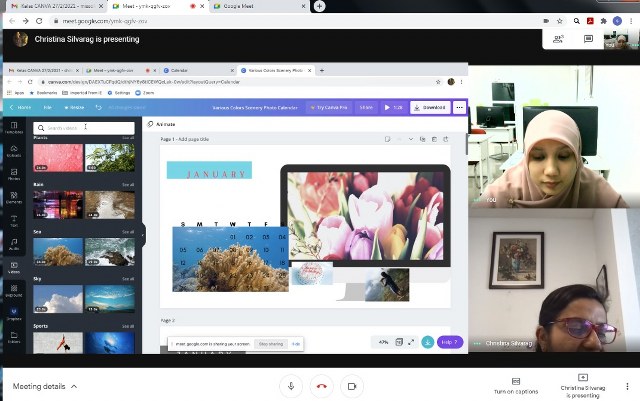Select the cloudy Sky video thumbnail
Image resolution: width=640 pixels, height=401 pixels.
[58, 299]
